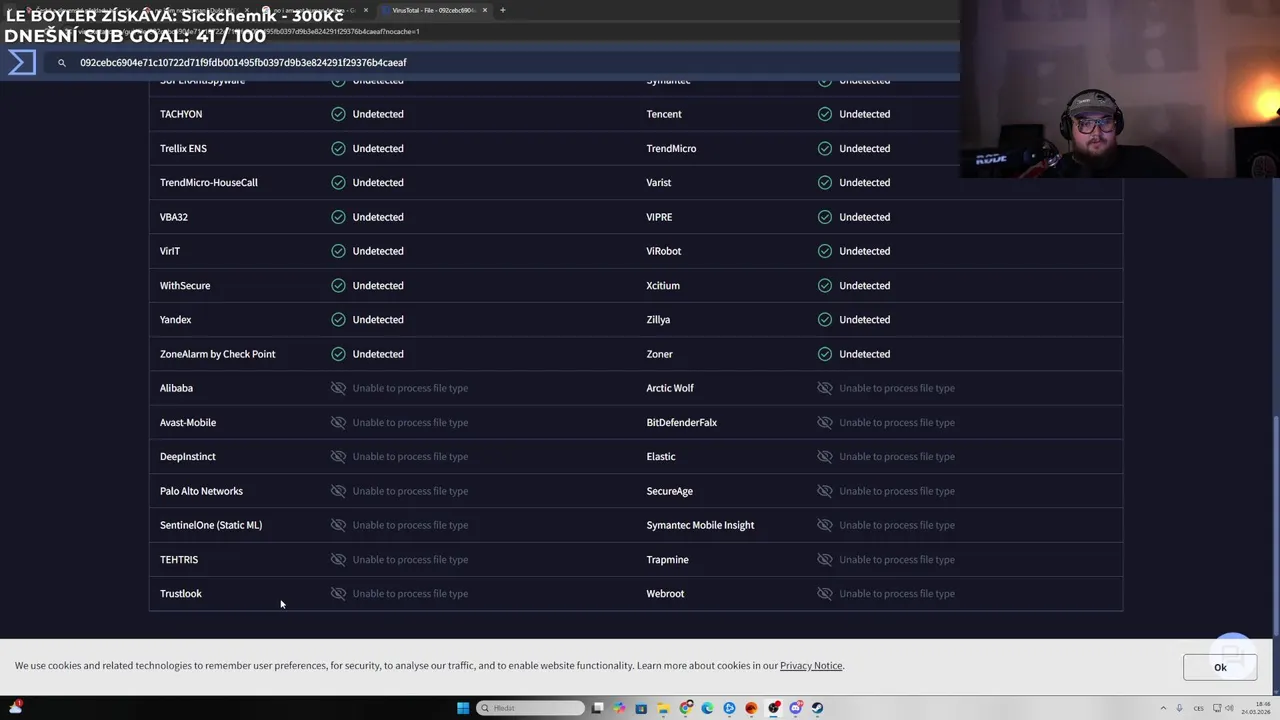Viewport: 1280px width, 720px height.
Task: Click Undetected result text for WithSecure
Action: pyautogui.click(x=378, y=285)
